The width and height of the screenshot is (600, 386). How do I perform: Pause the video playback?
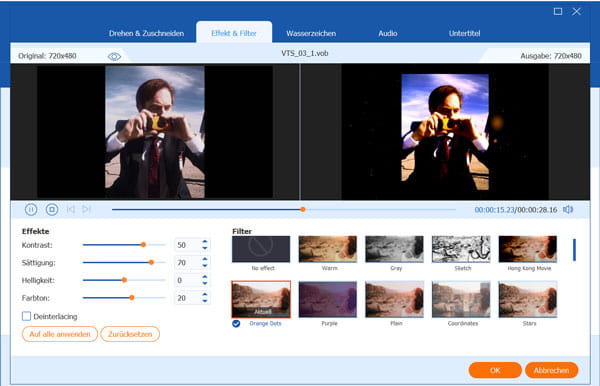point(31,209)
